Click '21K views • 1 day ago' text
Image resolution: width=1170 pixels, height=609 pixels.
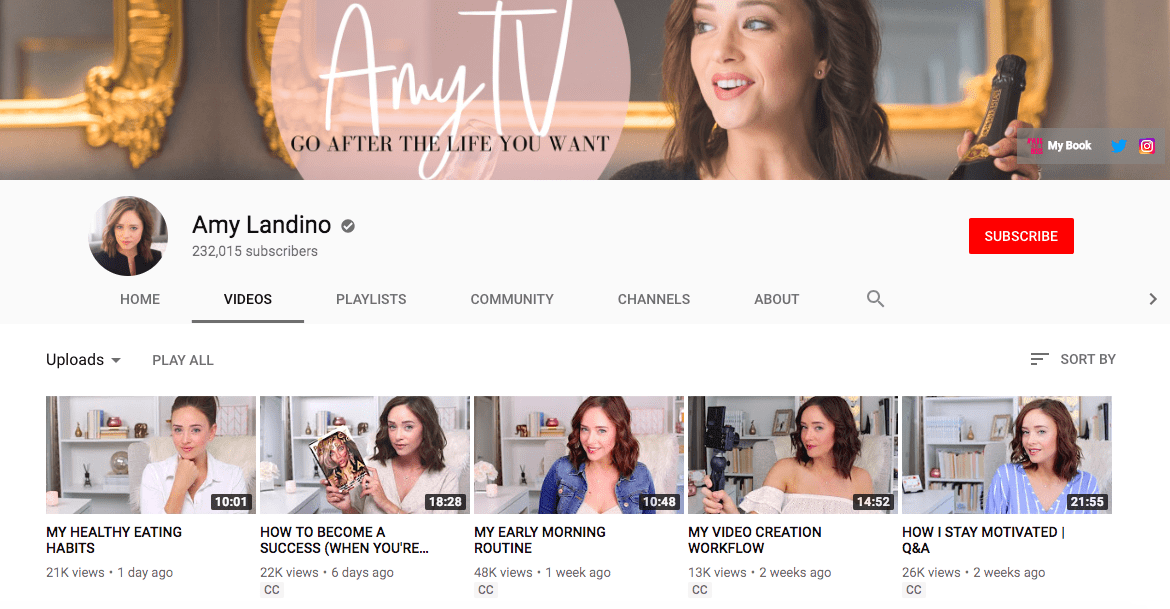[110, 572]
